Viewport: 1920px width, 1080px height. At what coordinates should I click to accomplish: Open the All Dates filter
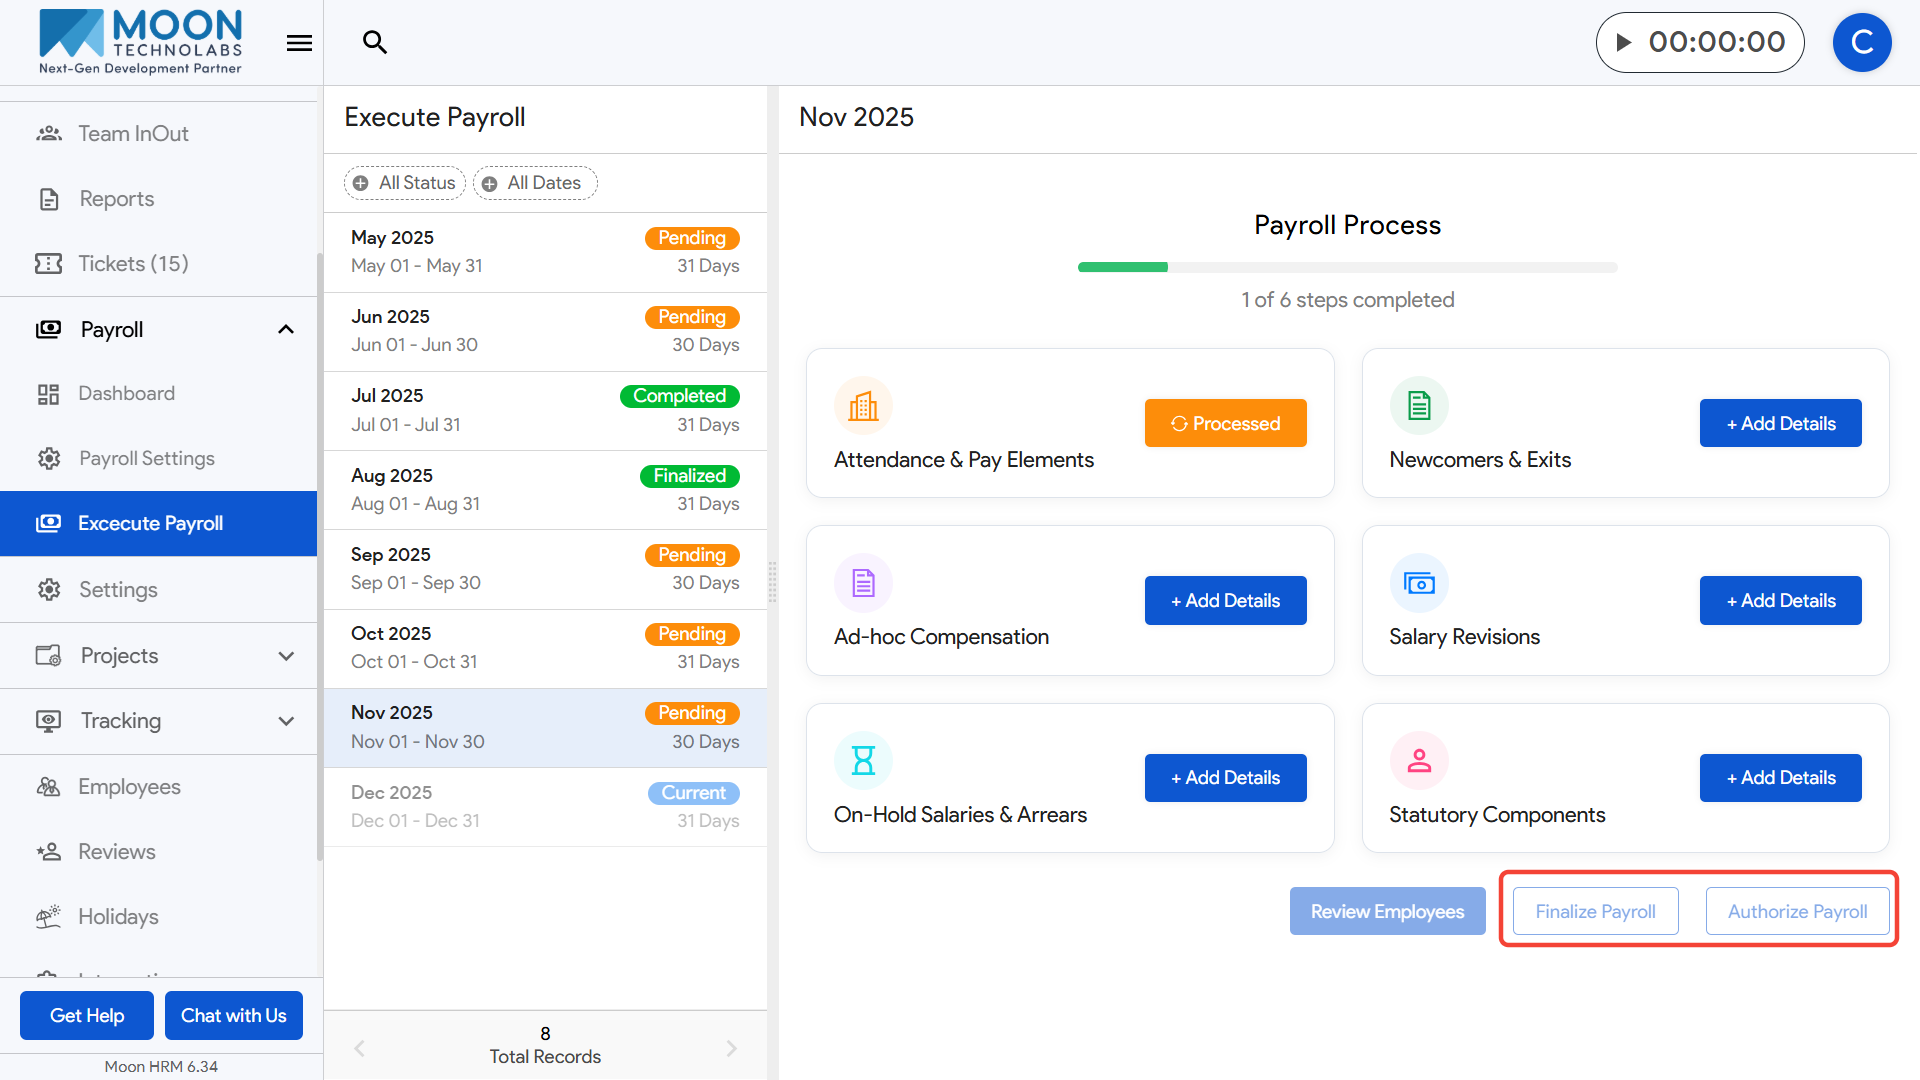[534, 183]
